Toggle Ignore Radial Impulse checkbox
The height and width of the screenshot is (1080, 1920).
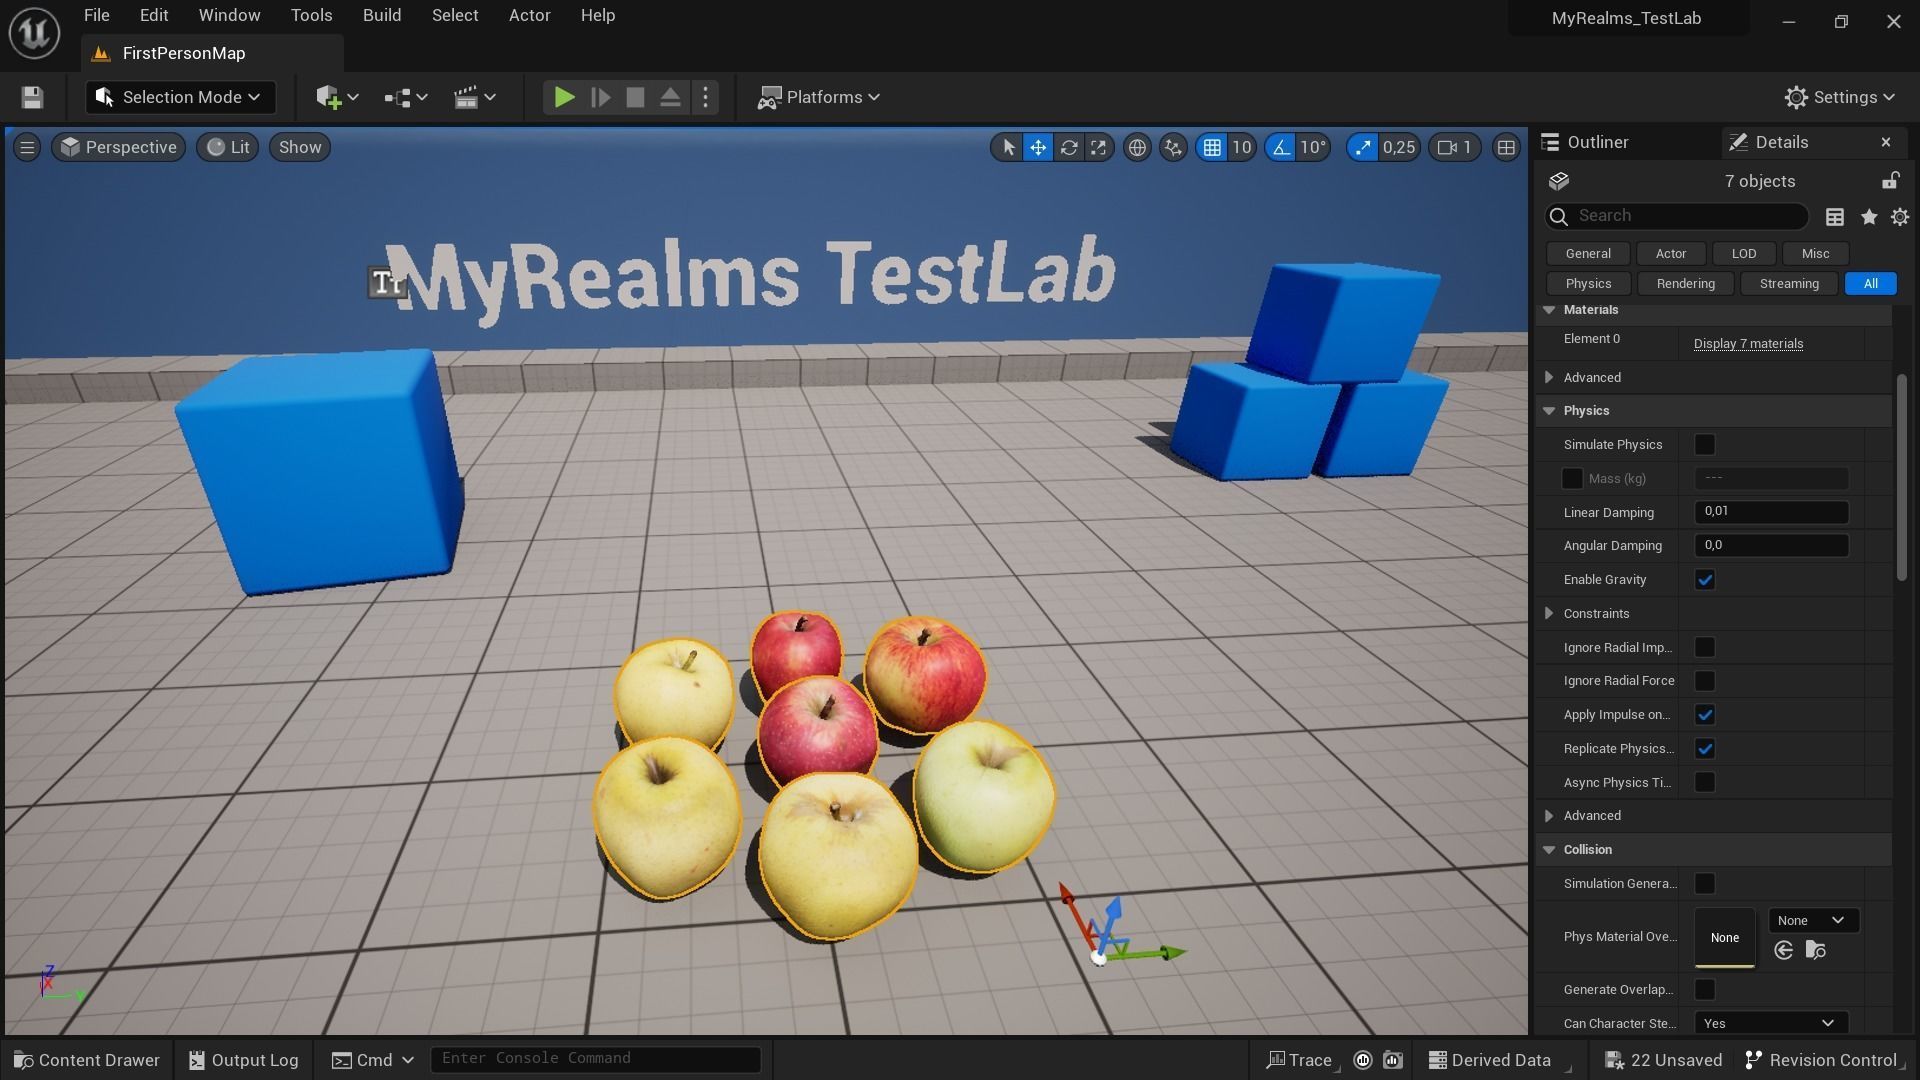click(1705, 648)
